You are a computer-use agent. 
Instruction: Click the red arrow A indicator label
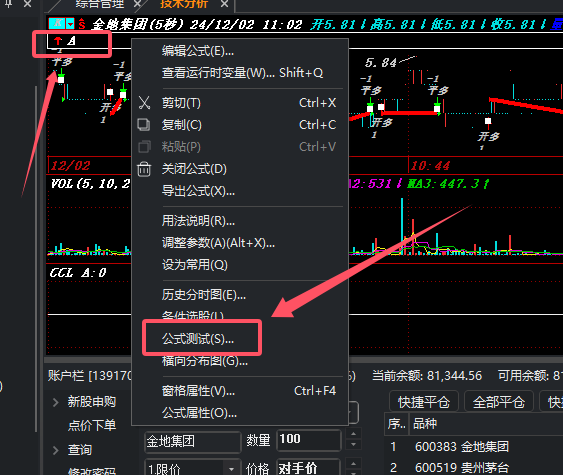click(65, 41)
